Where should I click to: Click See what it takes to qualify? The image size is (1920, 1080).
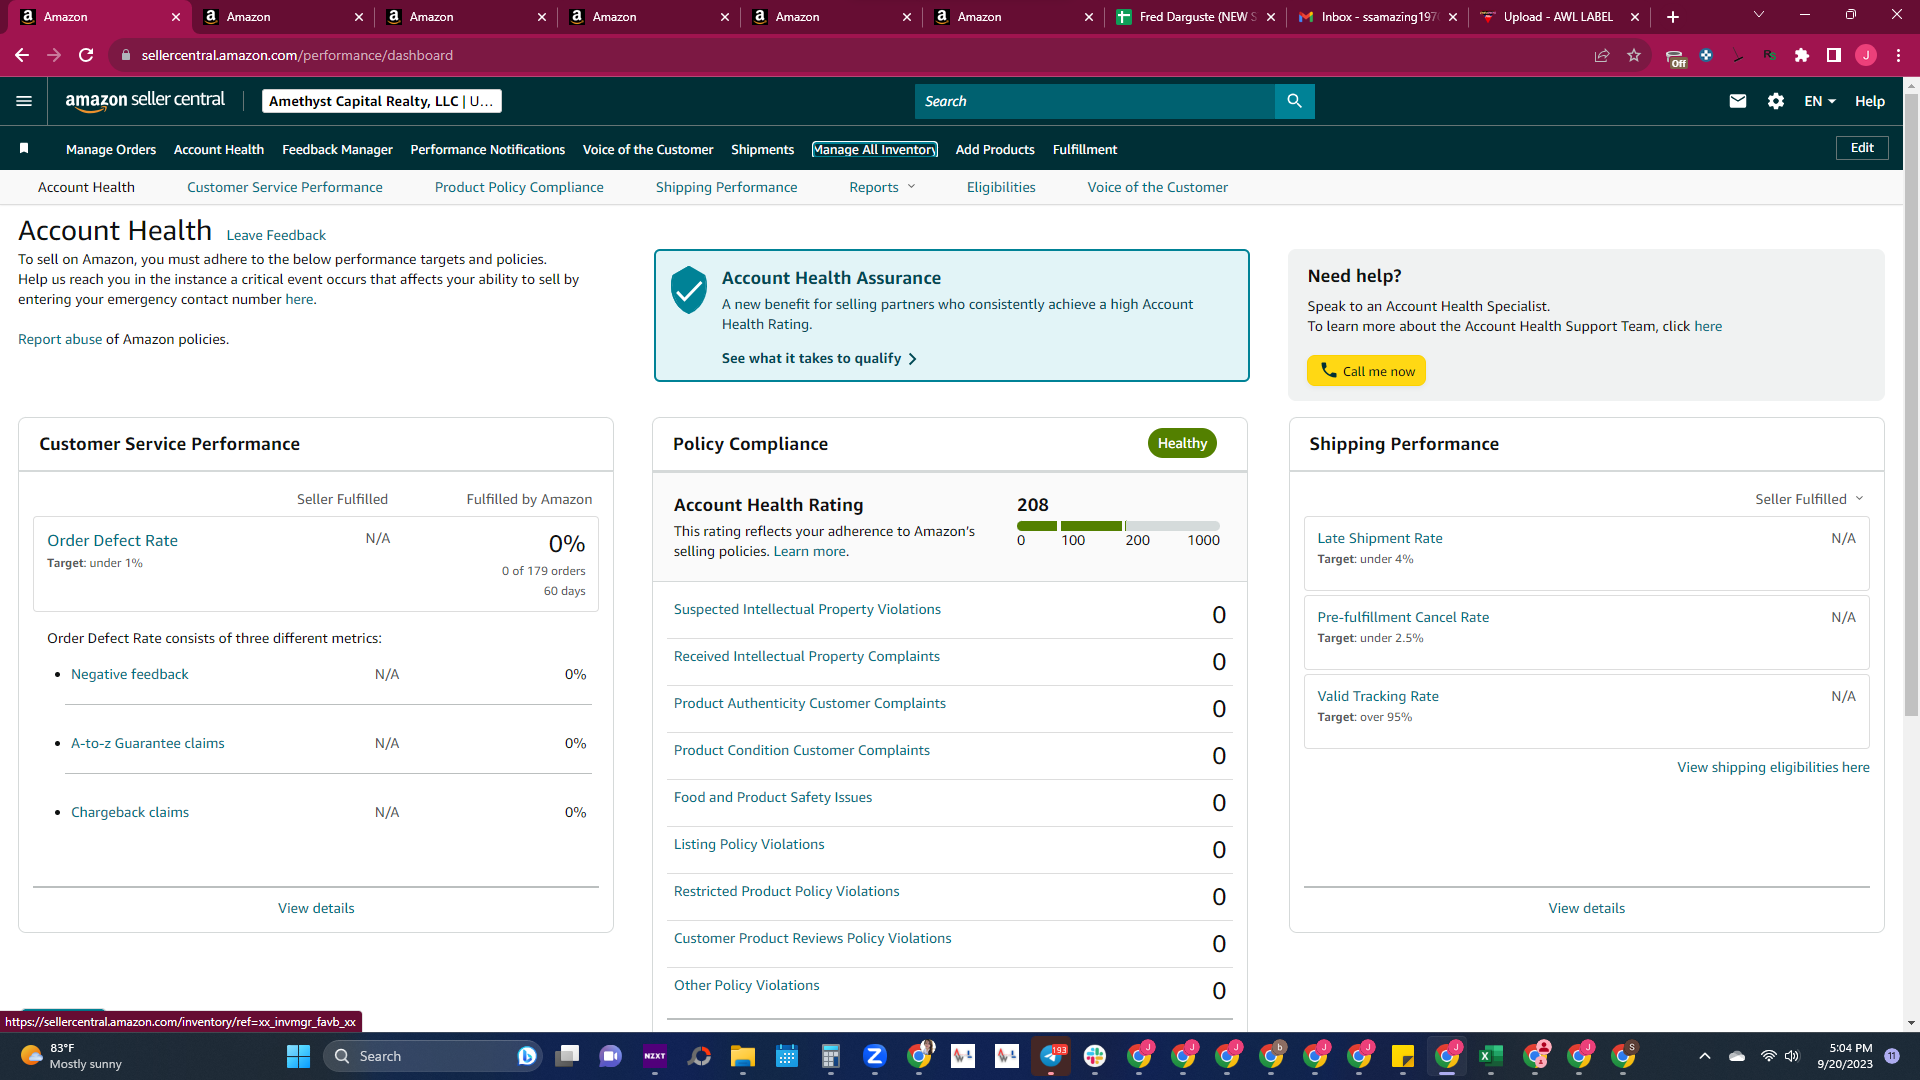pos(819,358)
